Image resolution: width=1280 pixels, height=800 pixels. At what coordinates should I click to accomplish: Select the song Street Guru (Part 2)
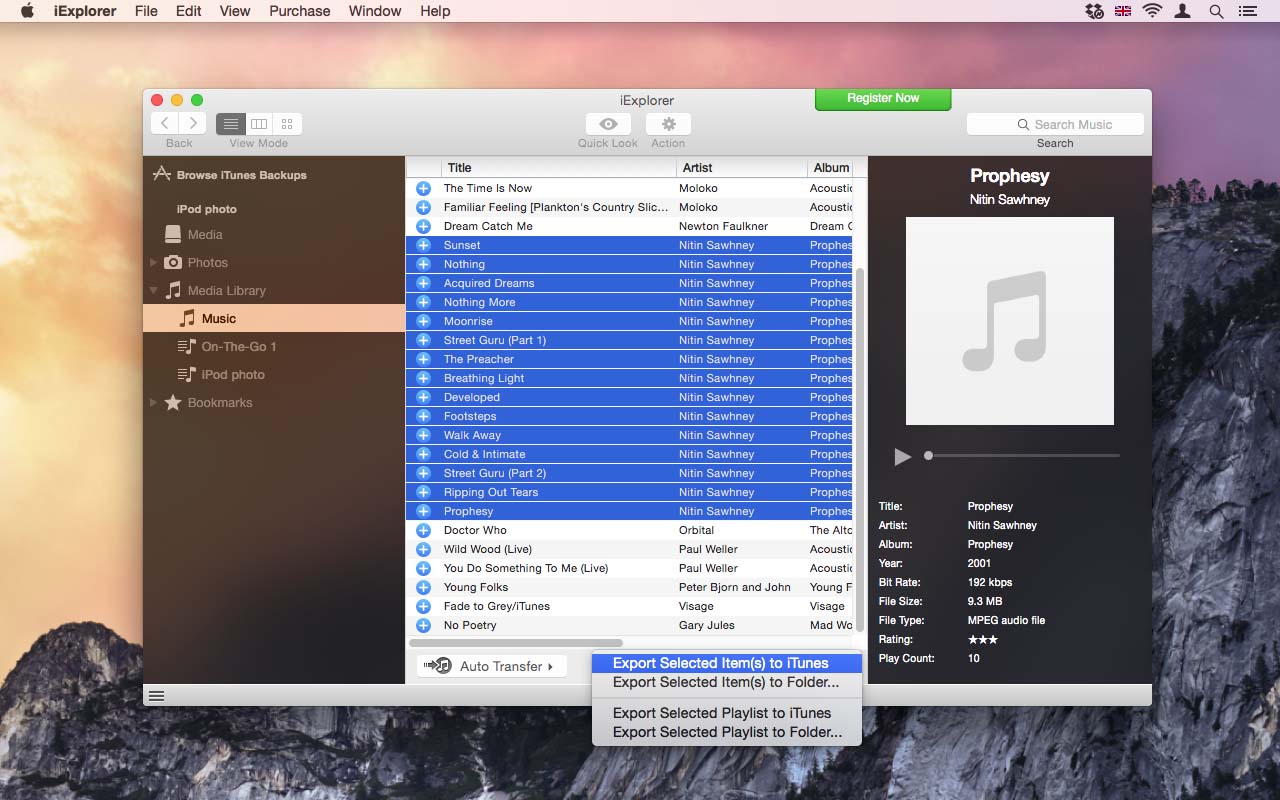630,473
